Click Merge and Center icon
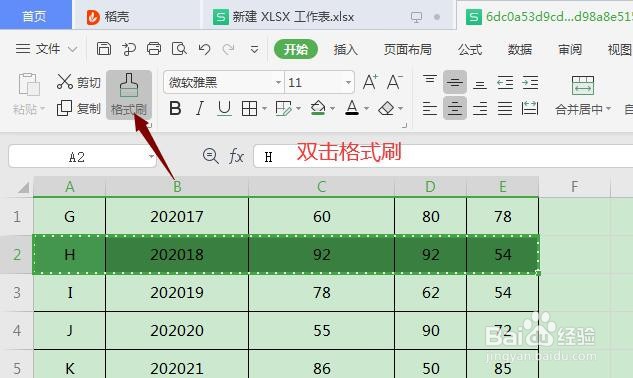 coord(583,86)
